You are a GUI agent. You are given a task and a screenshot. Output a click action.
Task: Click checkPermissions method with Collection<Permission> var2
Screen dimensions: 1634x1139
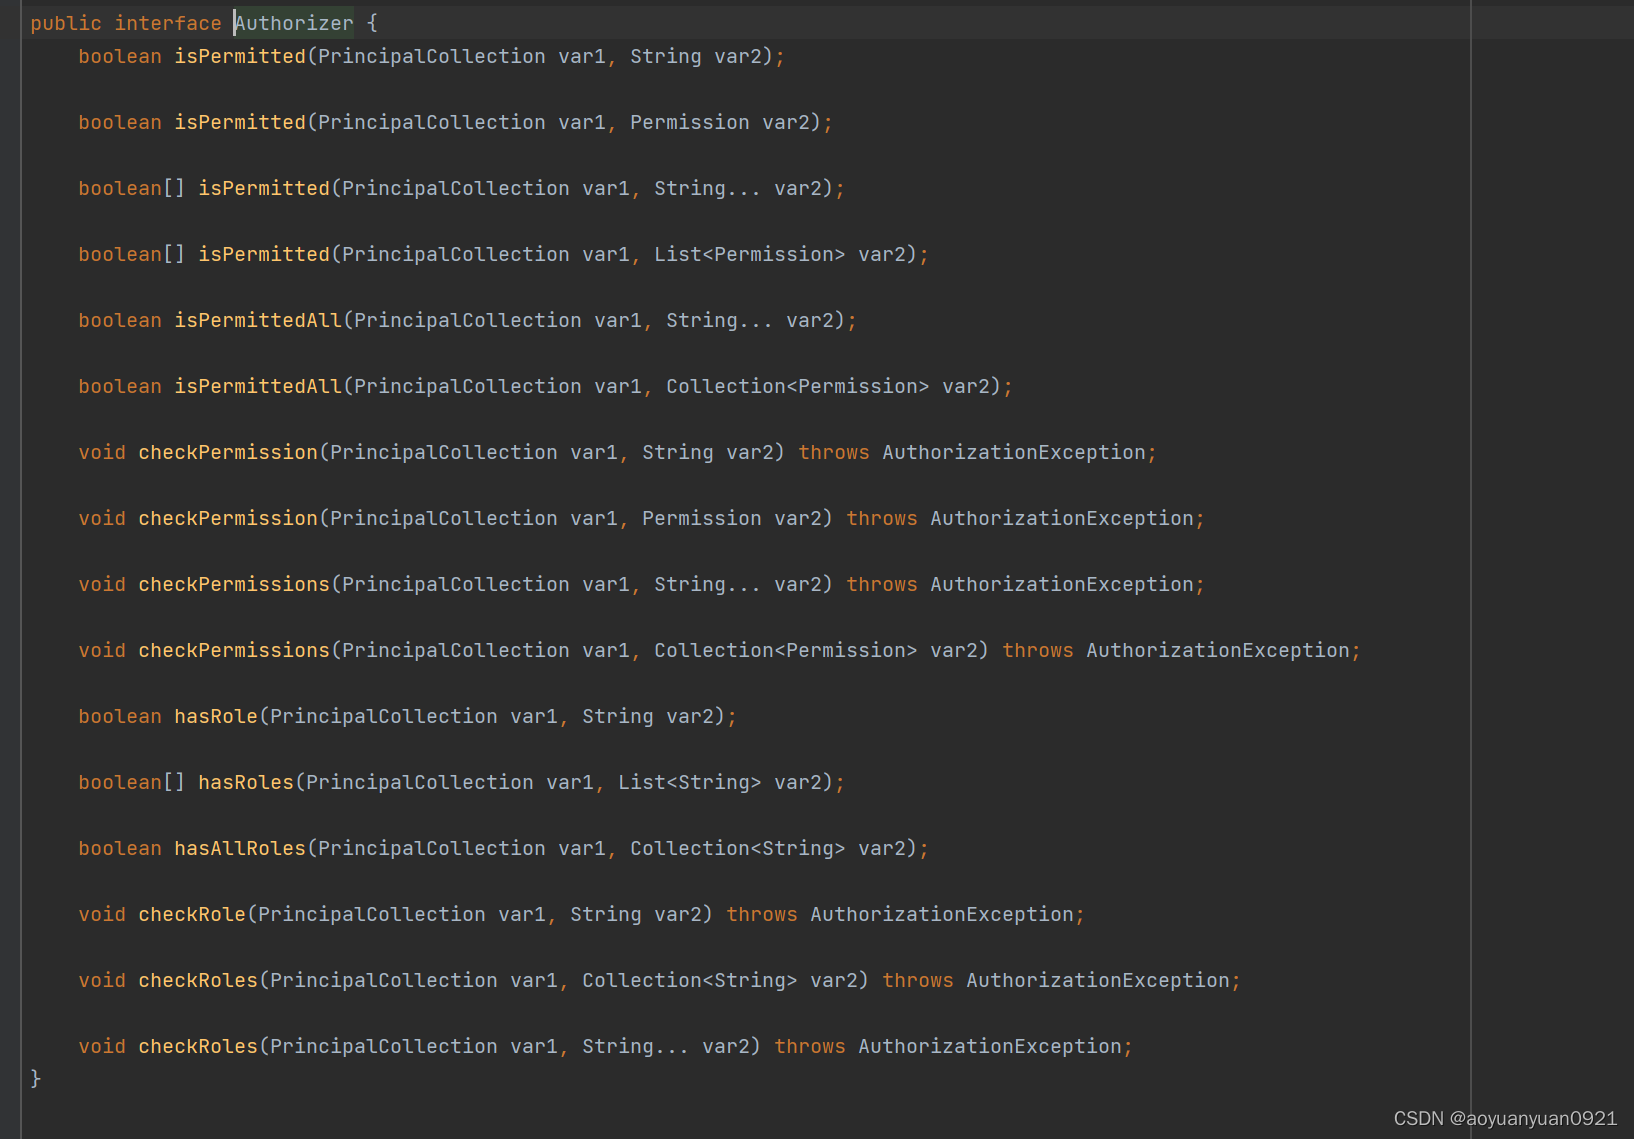coord(234,650)
